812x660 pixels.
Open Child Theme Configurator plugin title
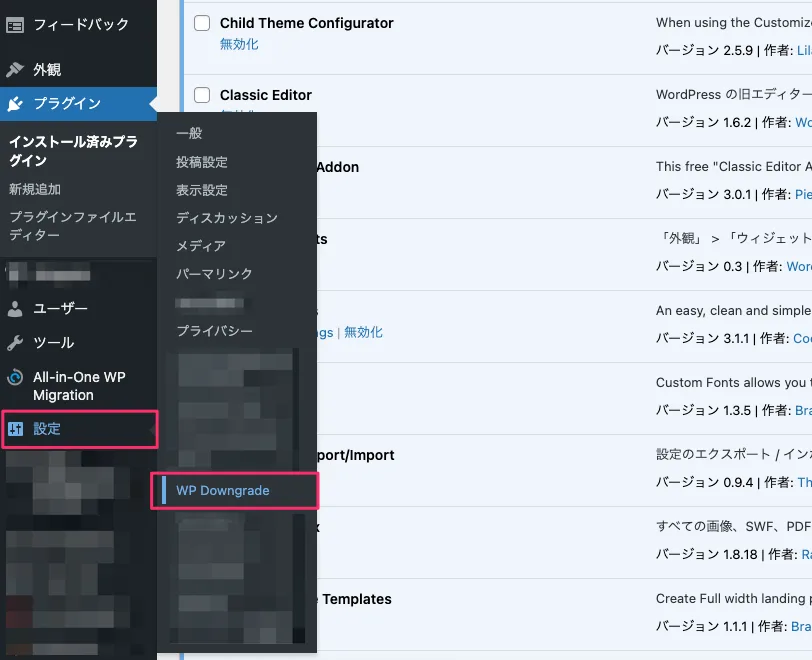pyautogui.click(x=307, y=23)
